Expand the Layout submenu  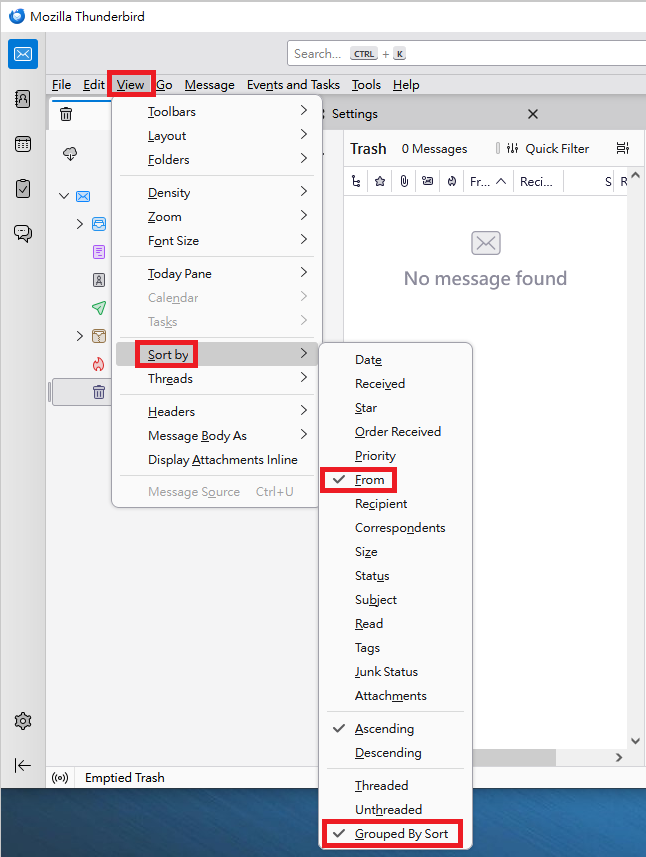pyautogui.click(x=216, y=136)
